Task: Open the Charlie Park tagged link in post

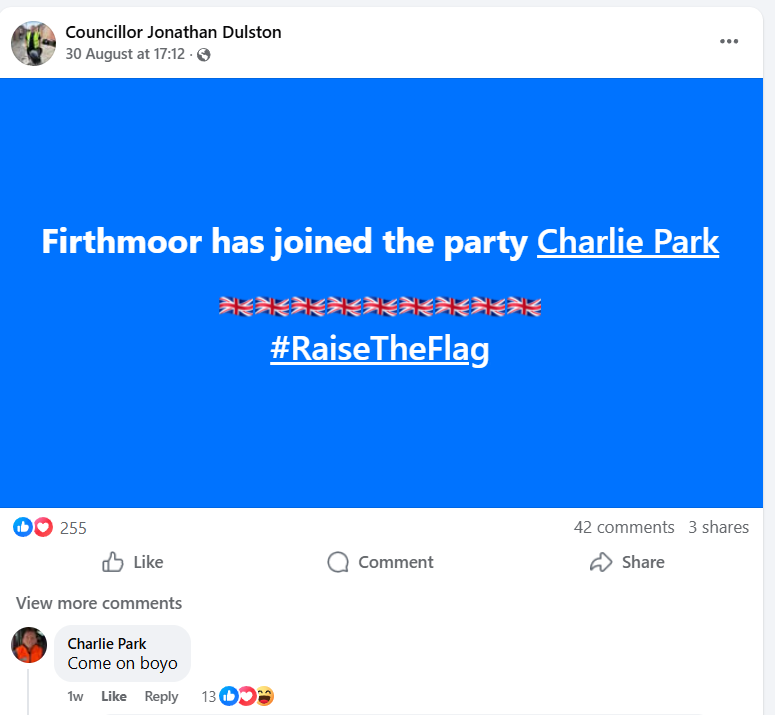Action: pos(628,242)
